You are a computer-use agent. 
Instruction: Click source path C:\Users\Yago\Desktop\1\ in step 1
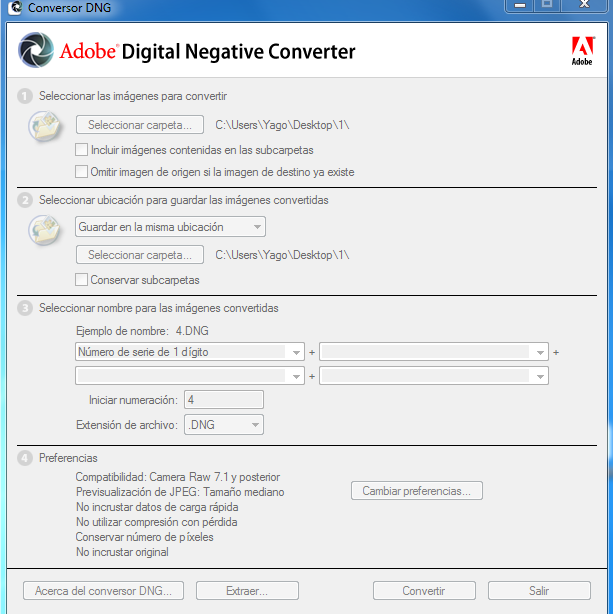pos(282,125)
